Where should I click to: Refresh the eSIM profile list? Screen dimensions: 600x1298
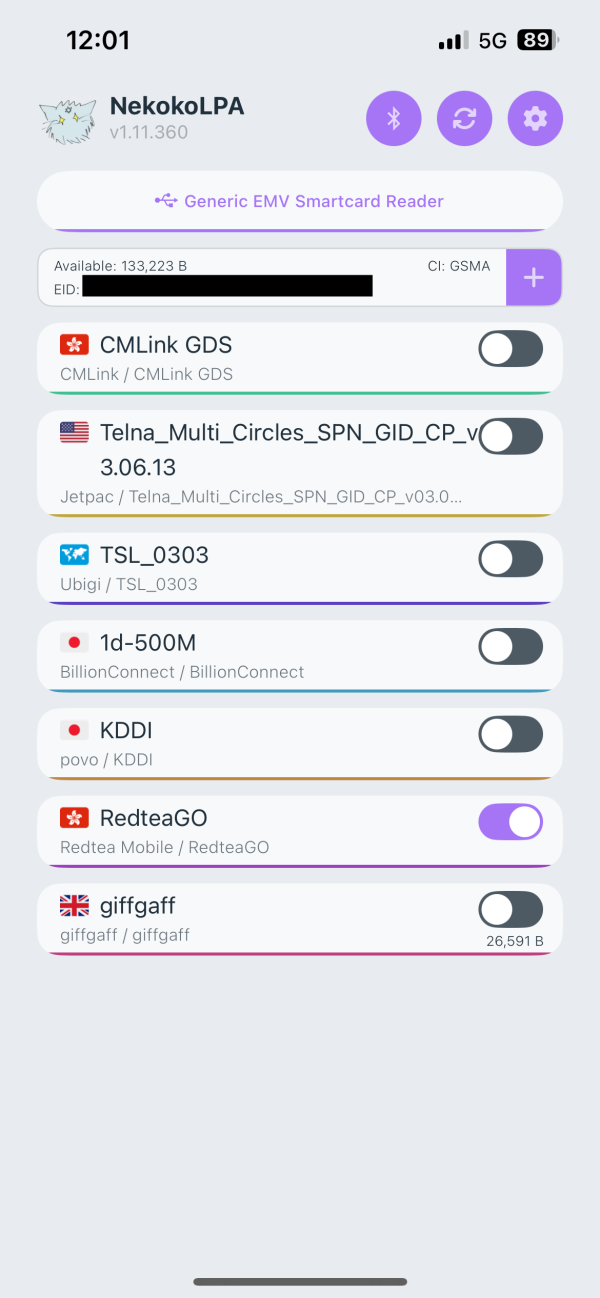click(464, 118)
